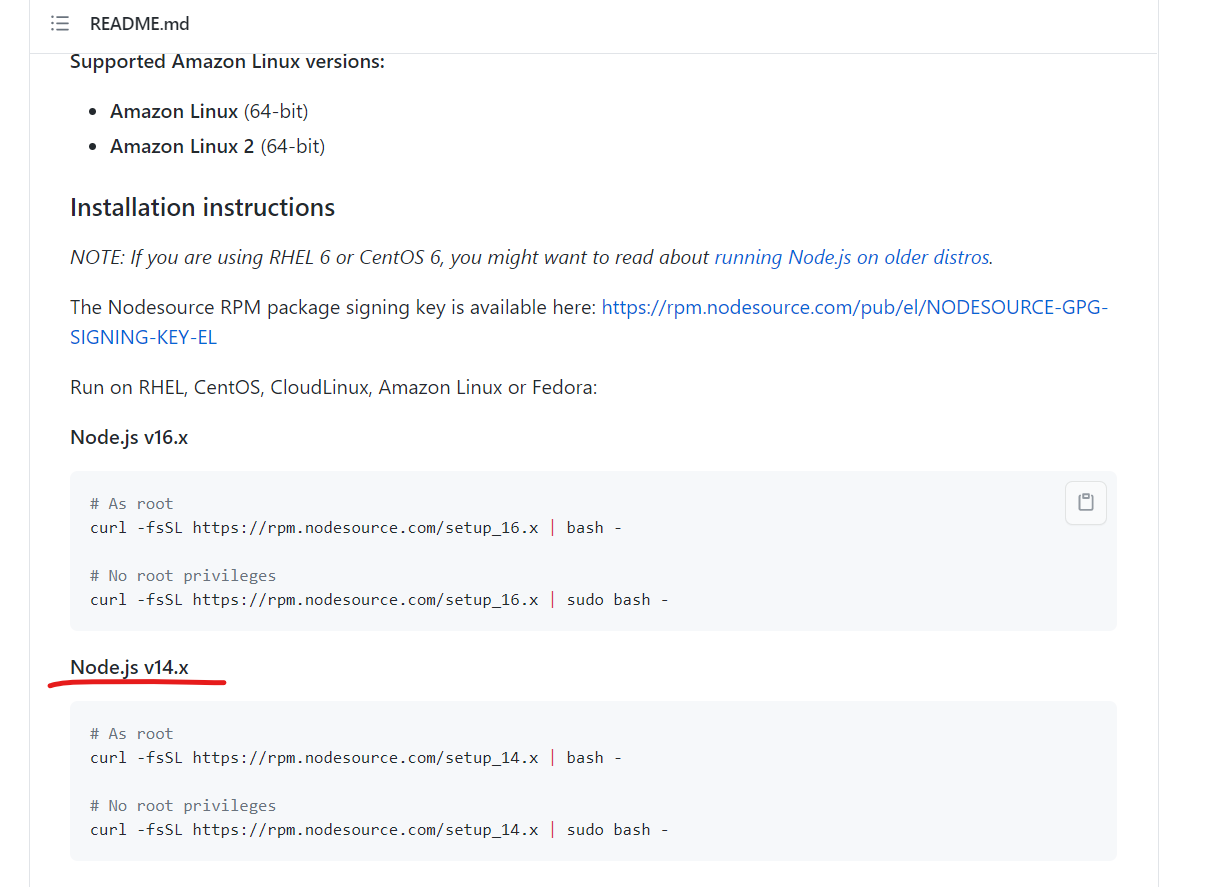Click the Installation instructions heading

click(202, 208)
